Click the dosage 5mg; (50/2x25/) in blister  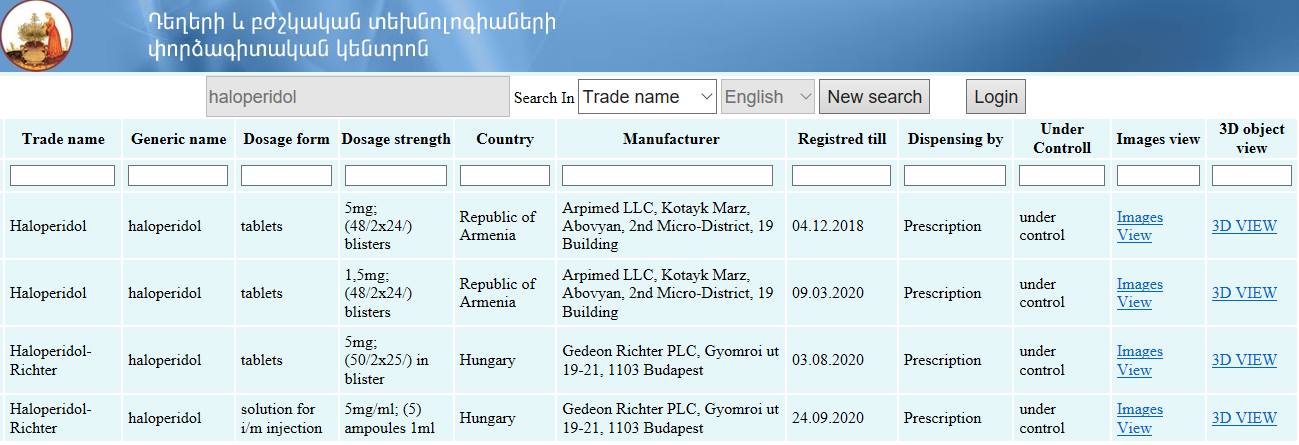coord(387,360)
